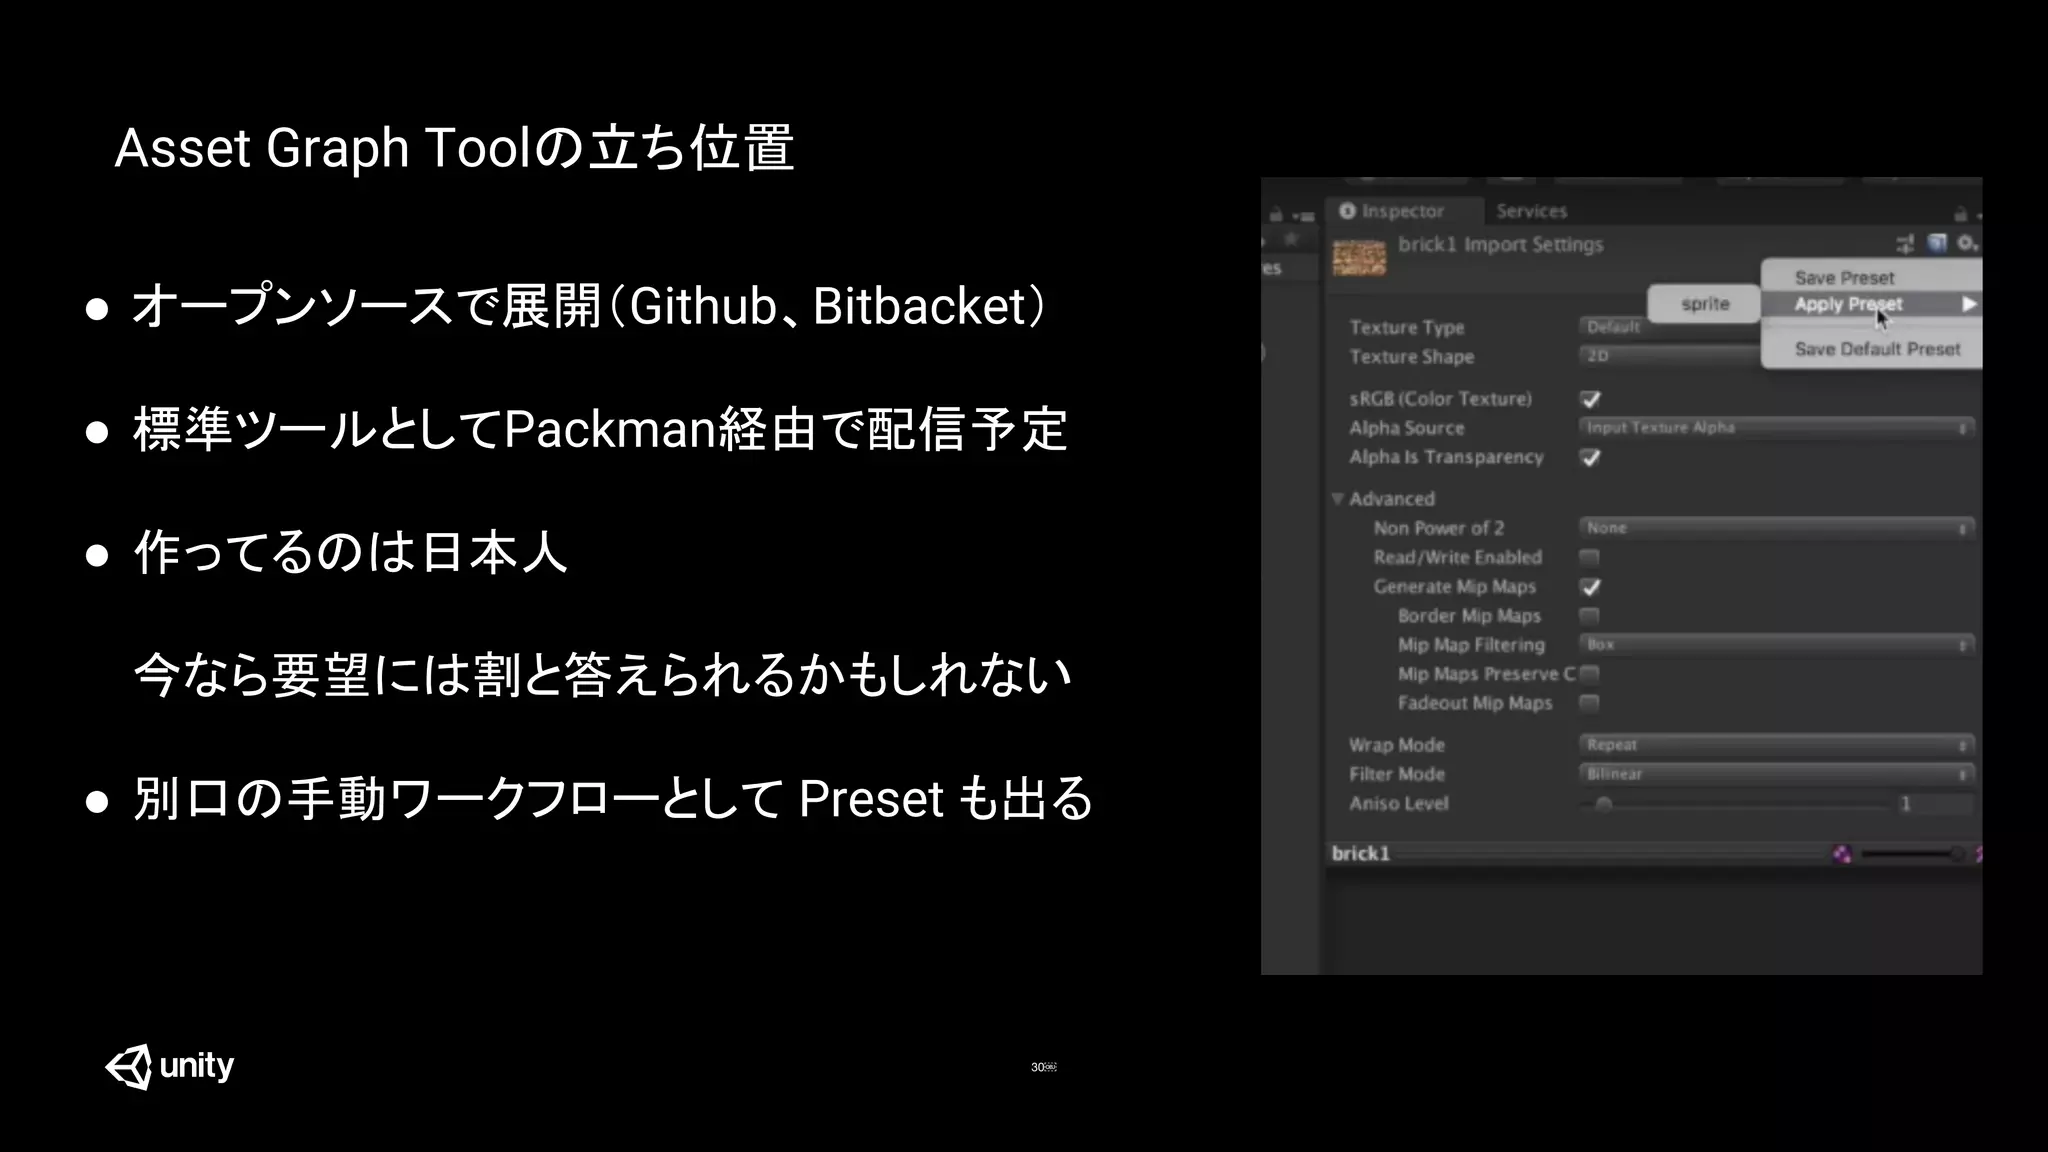Choose Save Default Preset
2048x1152 pixels.
tap(1871, 349)
